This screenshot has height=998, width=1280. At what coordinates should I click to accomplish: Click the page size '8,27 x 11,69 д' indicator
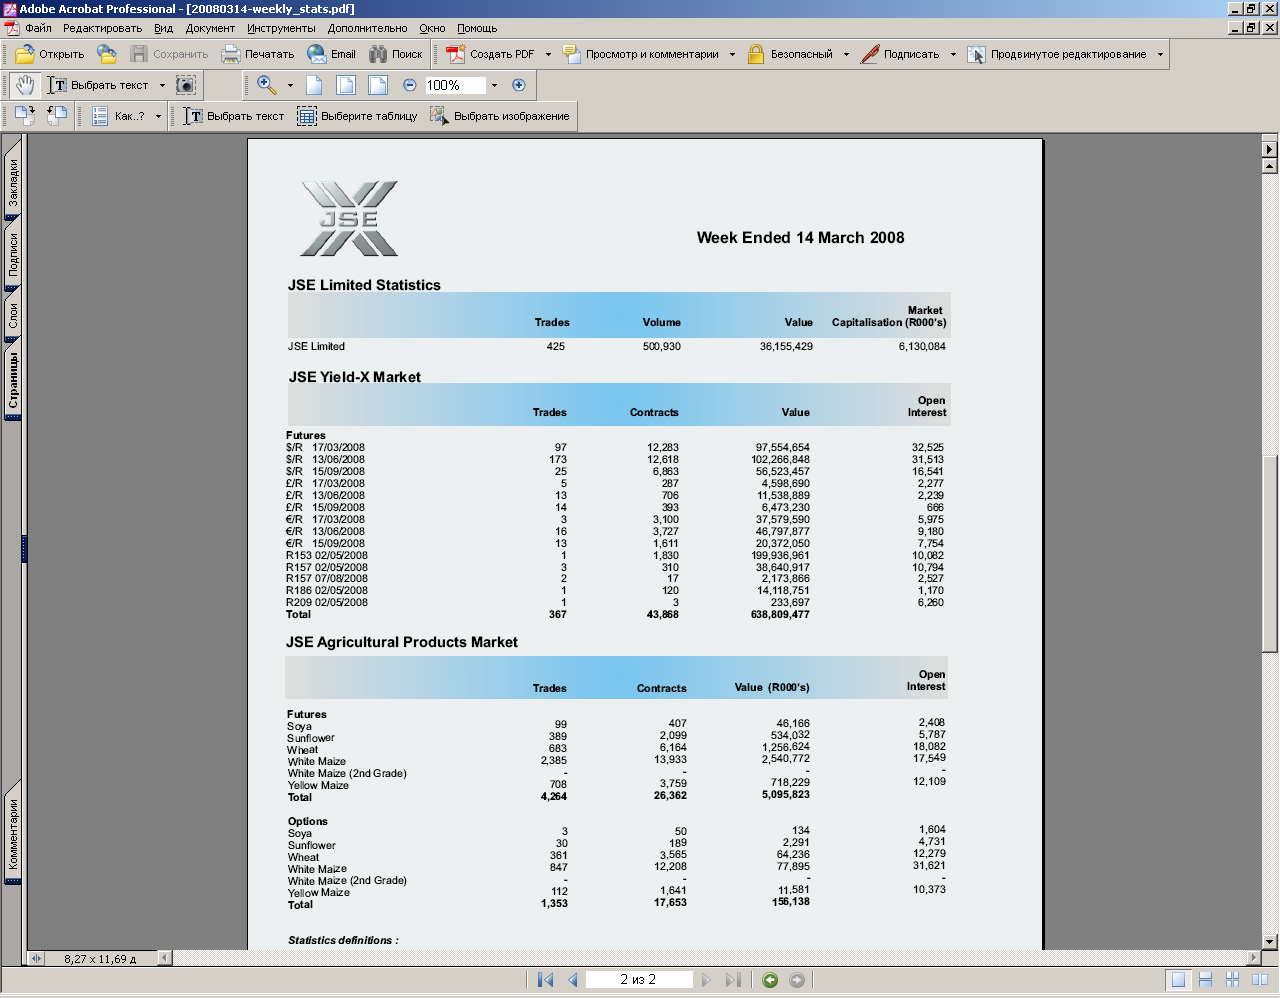point(100,958)
